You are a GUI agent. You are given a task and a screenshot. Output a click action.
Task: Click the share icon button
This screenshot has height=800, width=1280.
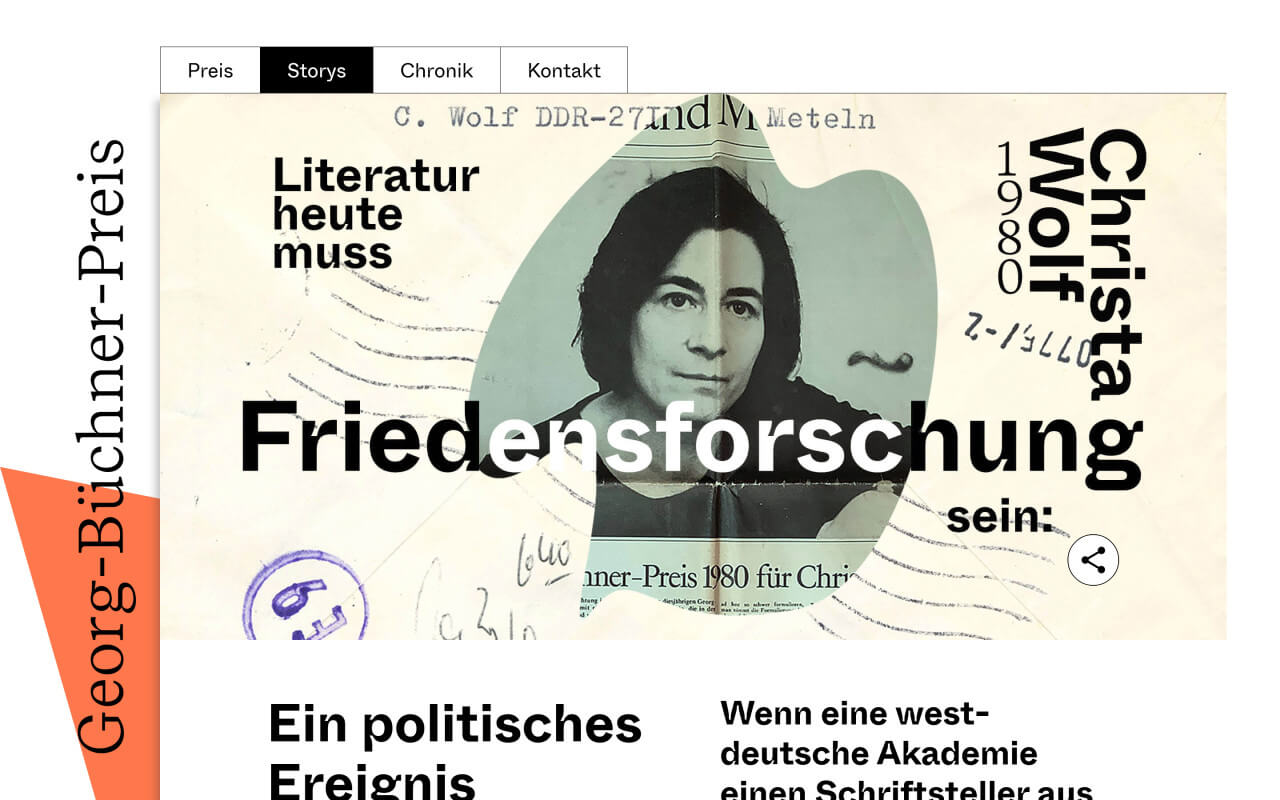1093,560
